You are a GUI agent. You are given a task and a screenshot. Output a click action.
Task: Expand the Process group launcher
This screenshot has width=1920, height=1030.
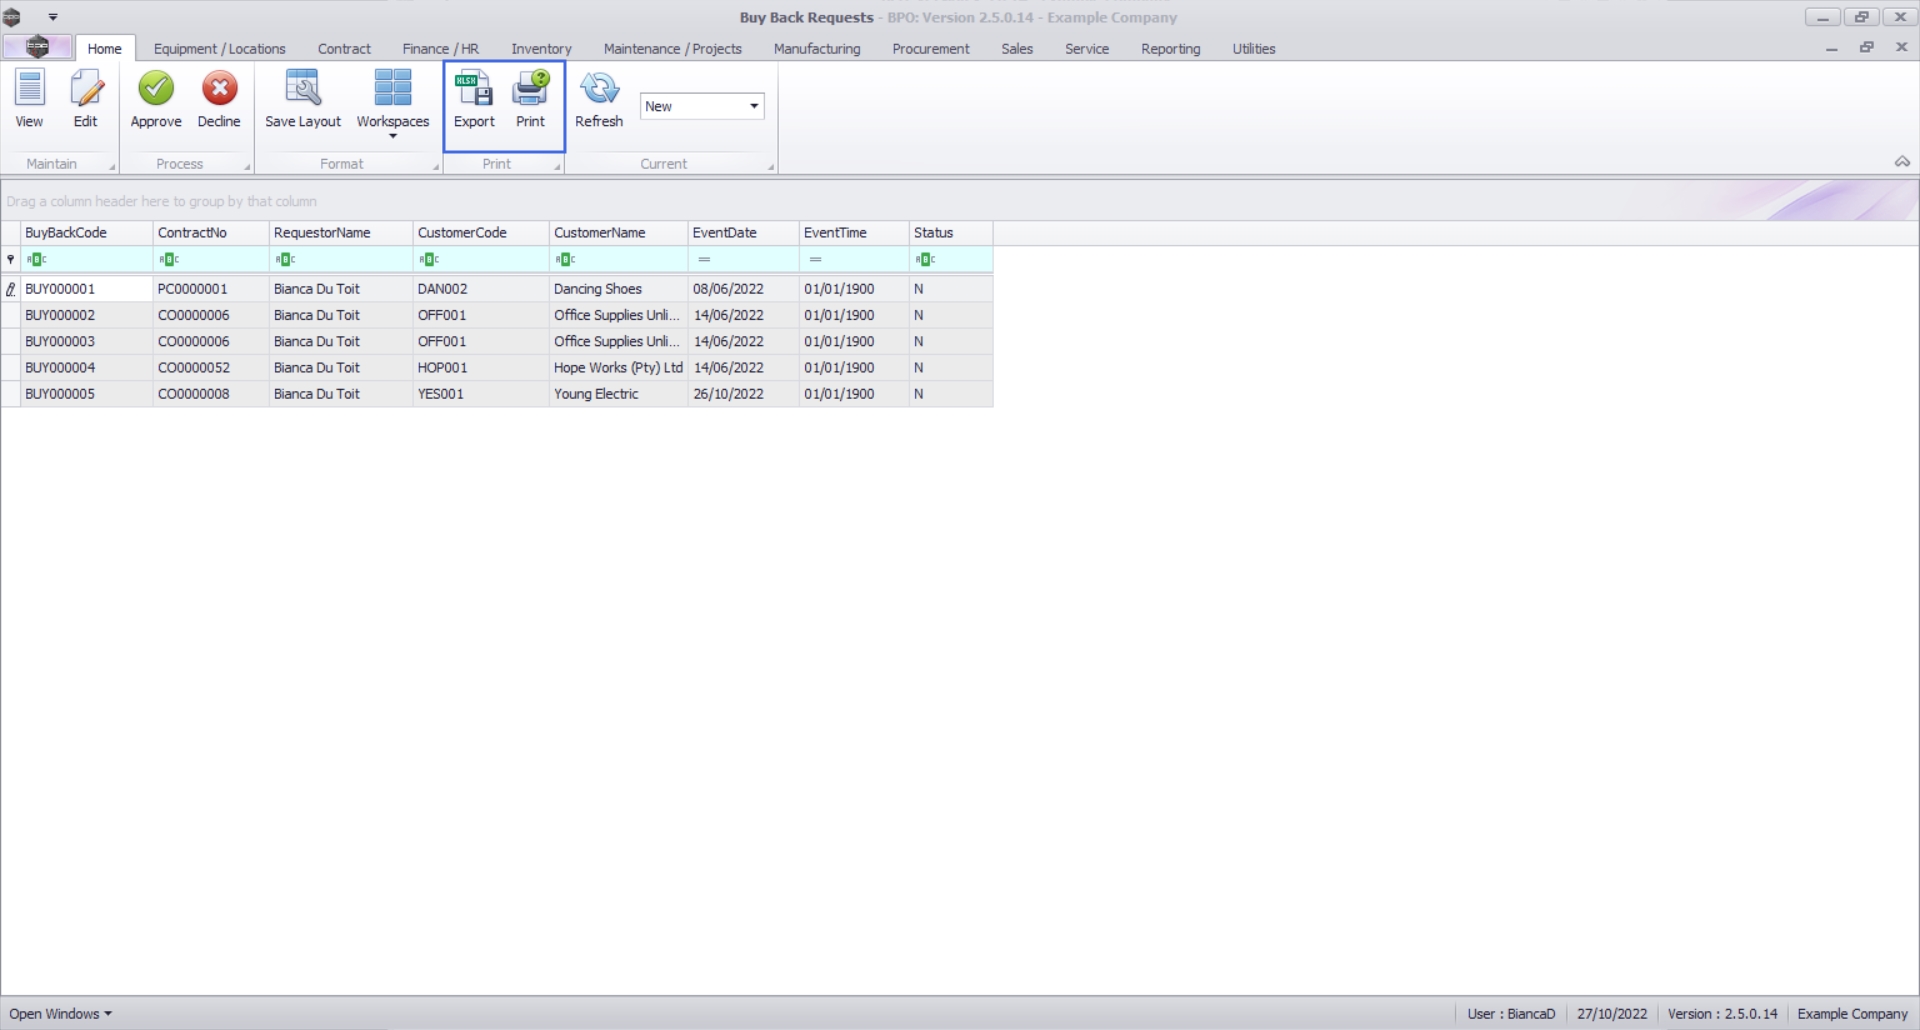(x=247, y=167)
